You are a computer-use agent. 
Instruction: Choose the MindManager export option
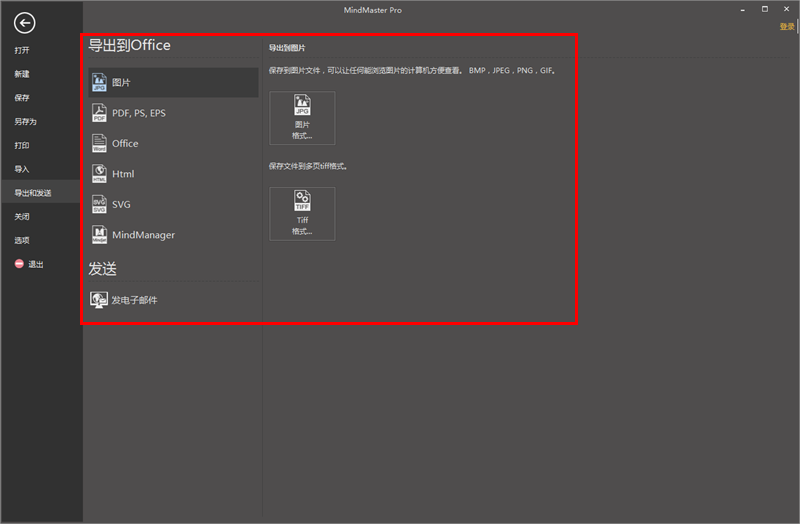[x=142, y=235]
